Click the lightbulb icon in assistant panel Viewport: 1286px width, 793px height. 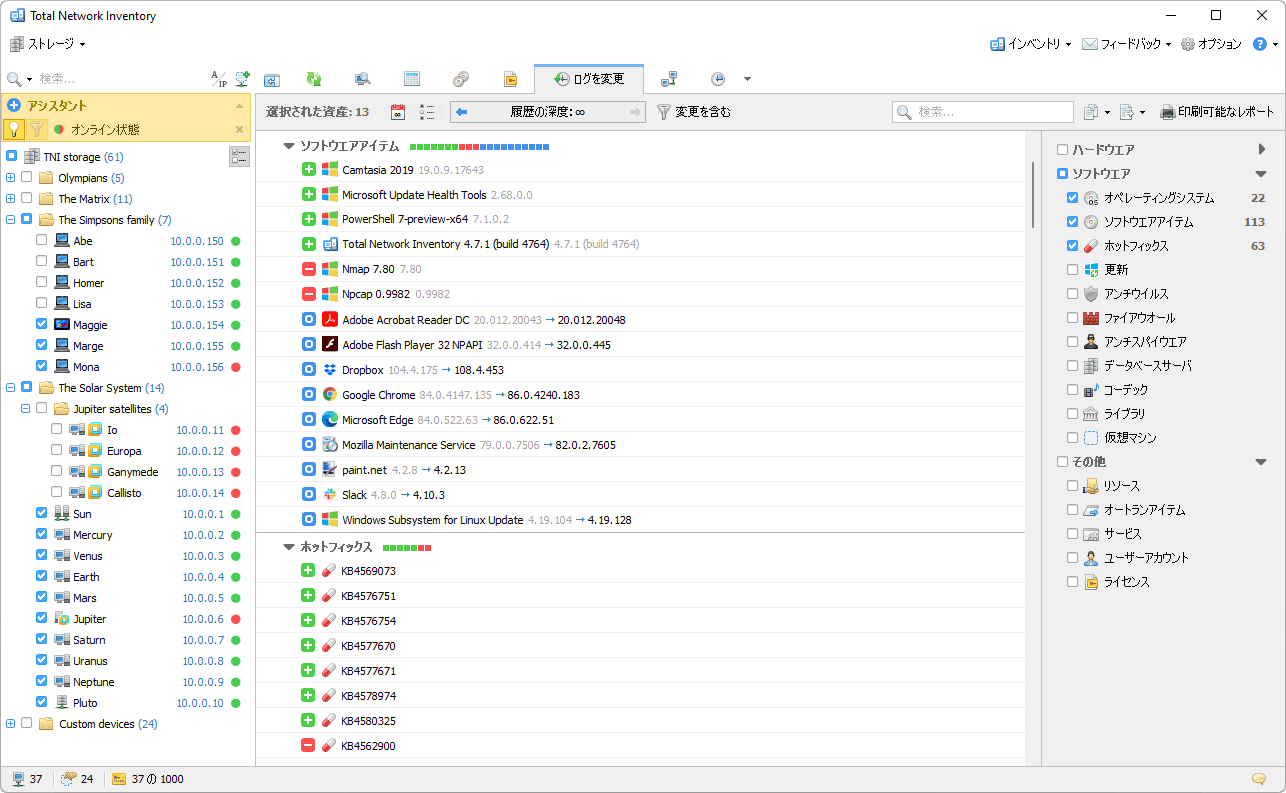point(14,129)
